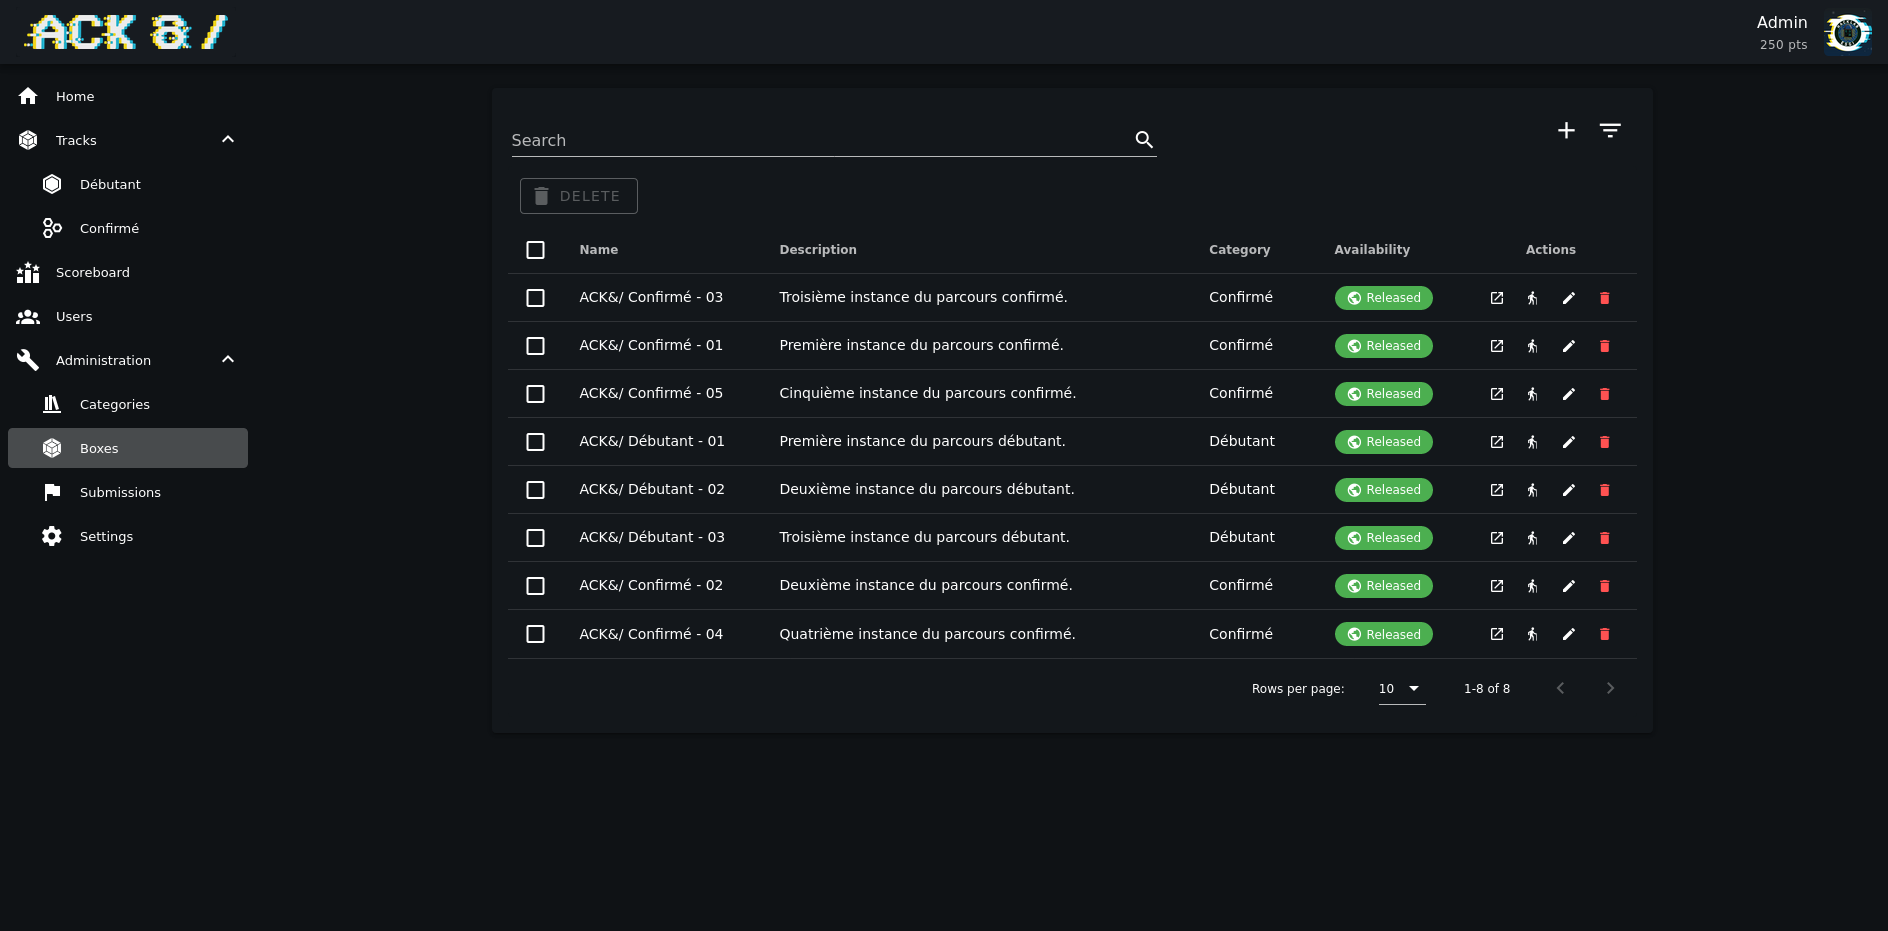Viewport: 1888px width, 931px height.
Task: Open the filter list icon
Action: pyautogui.click(x=1609, y=131)
